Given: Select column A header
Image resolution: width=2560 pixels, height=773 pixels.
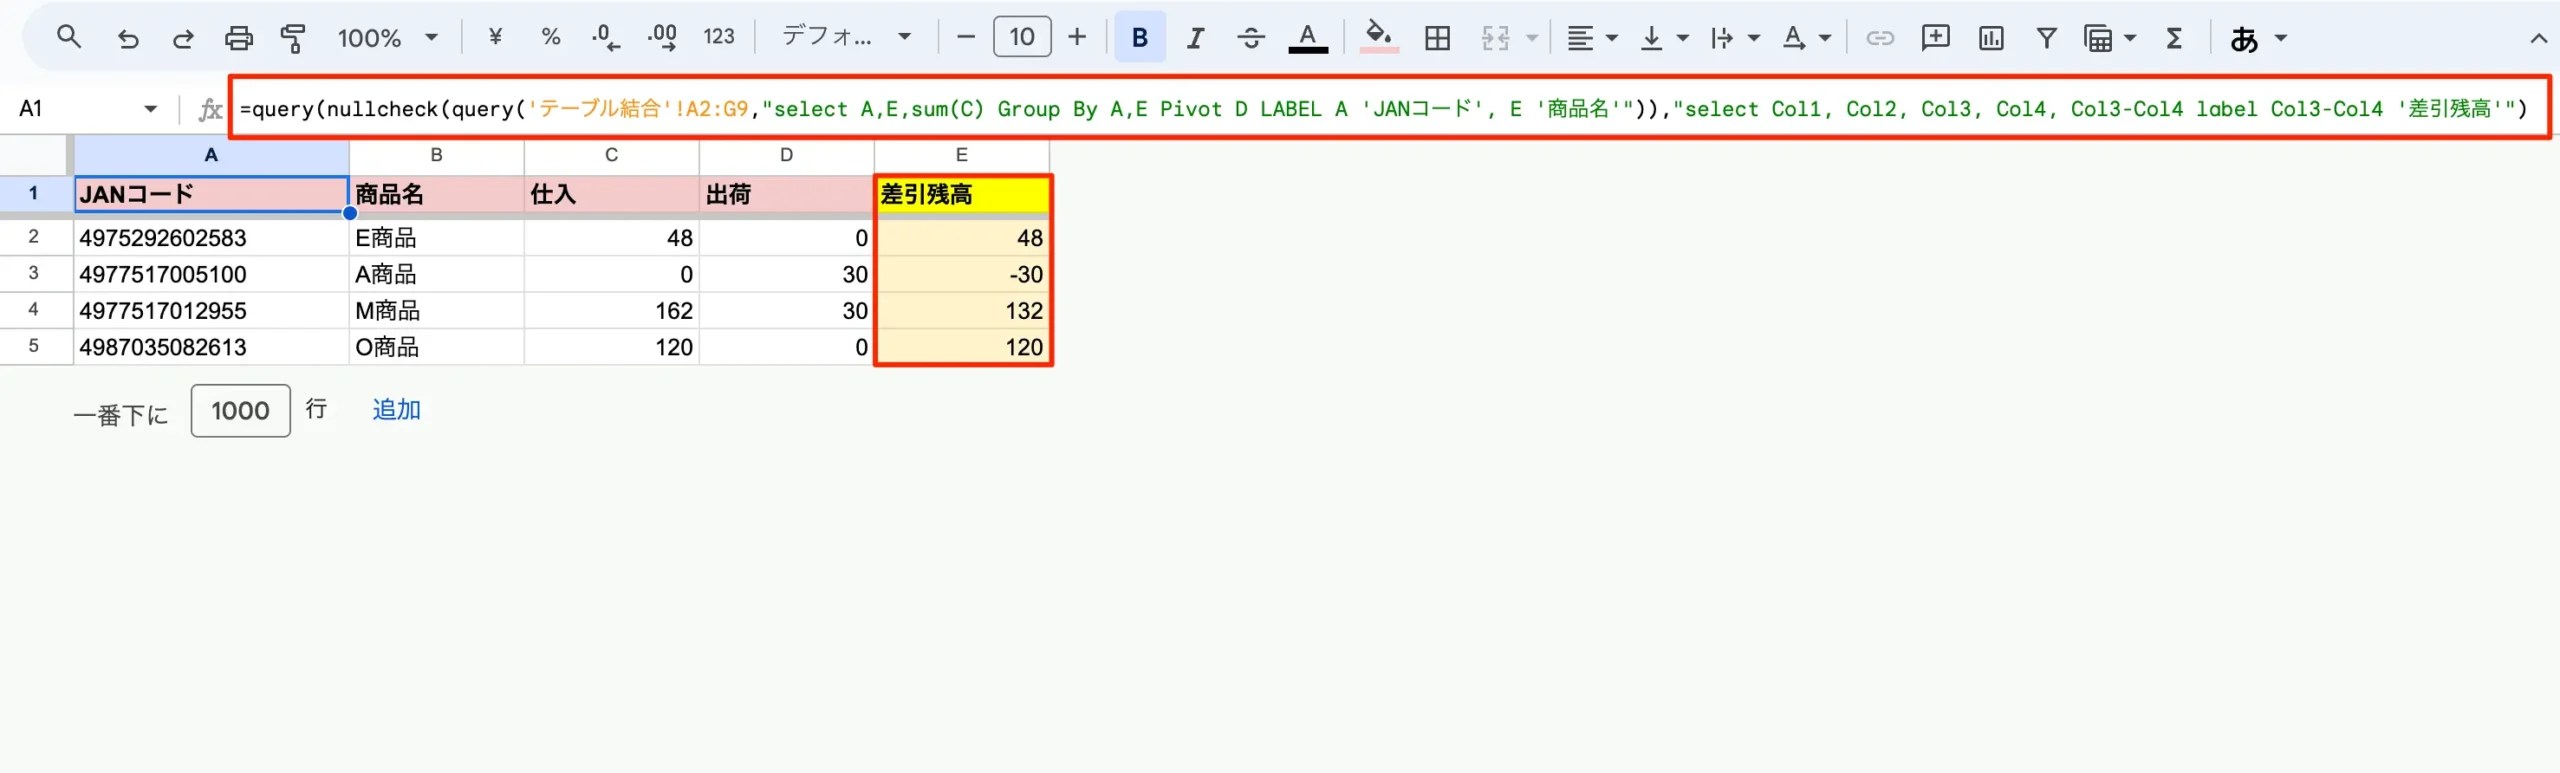Looking at the screenshot, I should [211, 155].
